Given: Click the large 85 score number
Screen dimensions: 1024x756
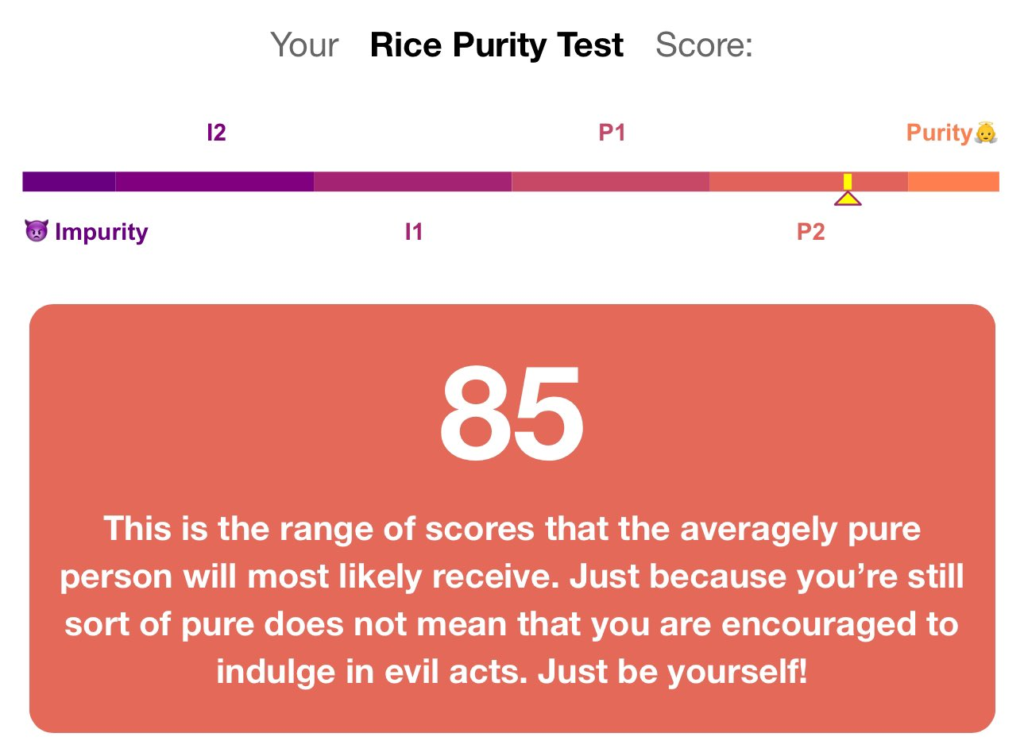Looking at the screenshot, I should 511,413.
